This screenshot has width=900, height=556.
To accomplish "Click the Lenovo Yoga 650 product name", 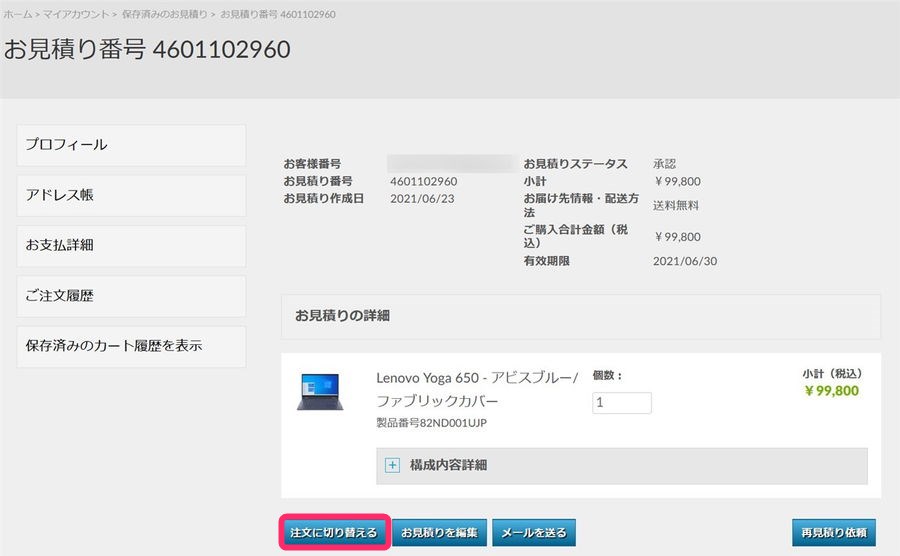I will [x=478, y=389].
